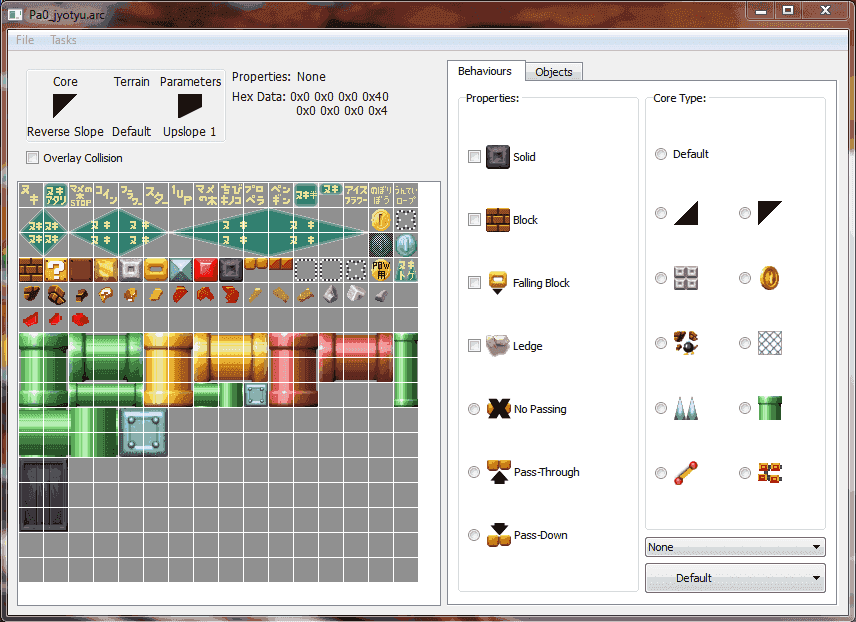Minimize the Pa0_jyotyu.arc window
Viewport: 856px width, 622px height.
click(761, 10)
